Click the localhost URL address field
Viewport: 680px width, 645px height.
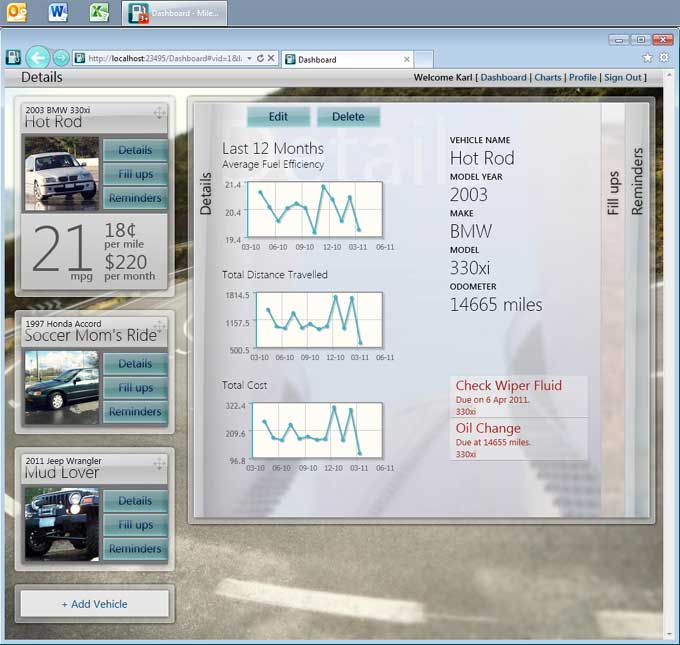click(165, 58)
